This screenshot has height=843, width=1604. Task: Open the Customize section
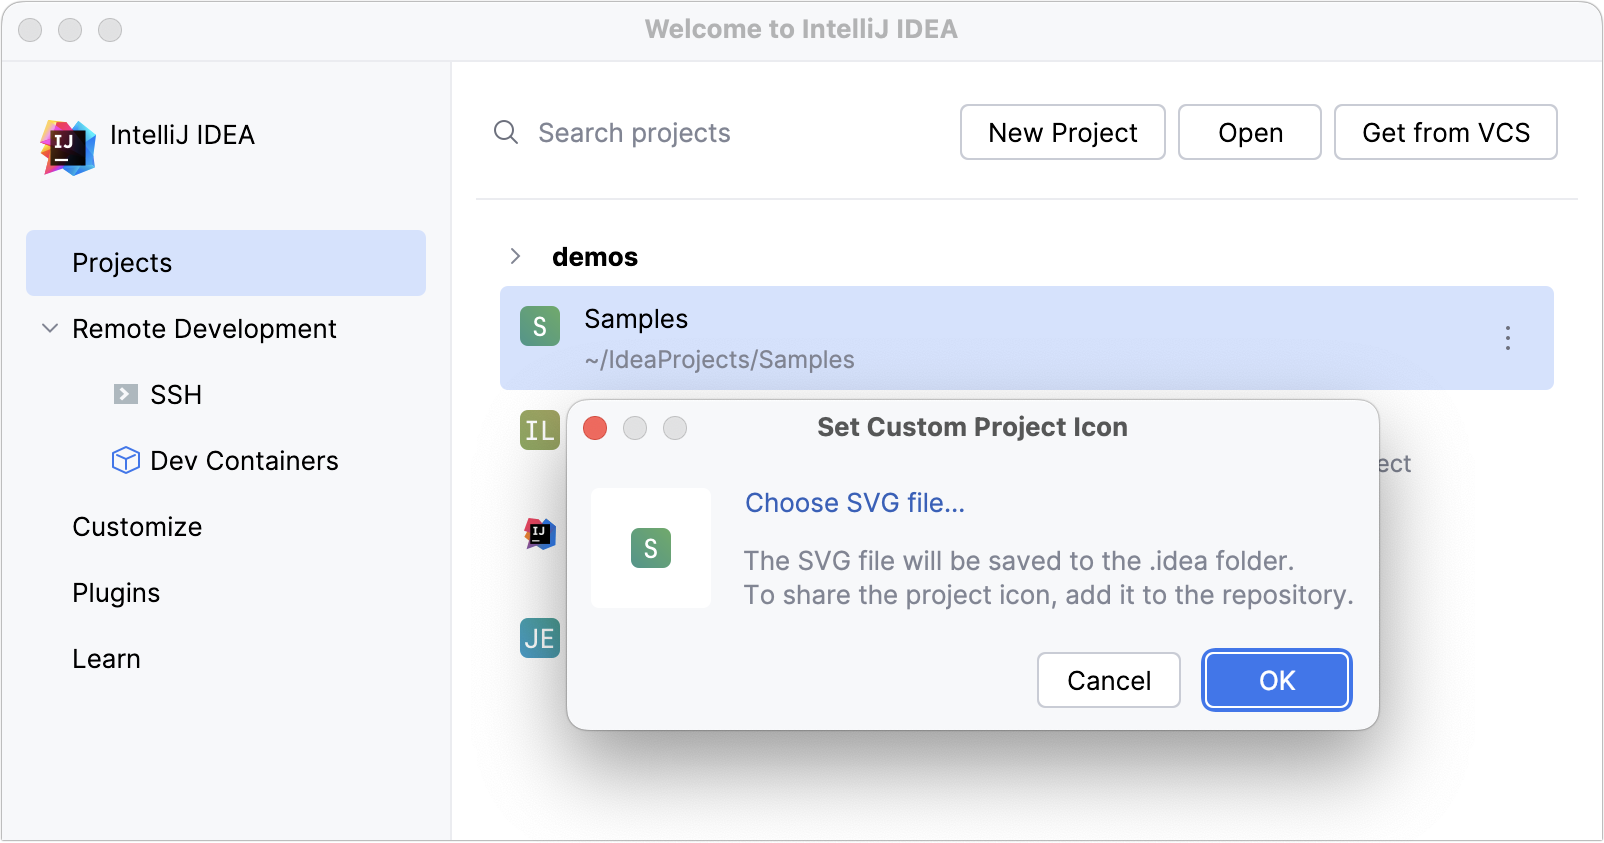coord(137,527)
